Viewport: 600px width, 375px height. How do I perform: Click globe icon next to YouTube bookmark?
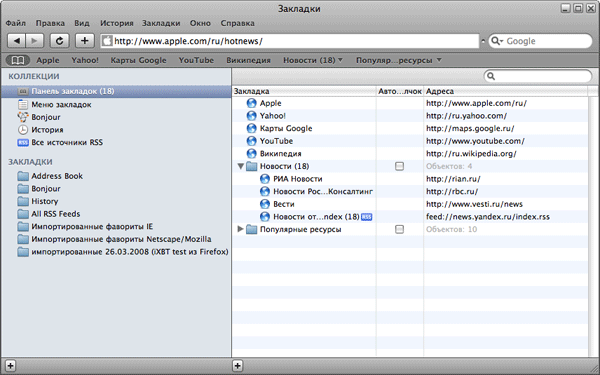click(251, 141)
